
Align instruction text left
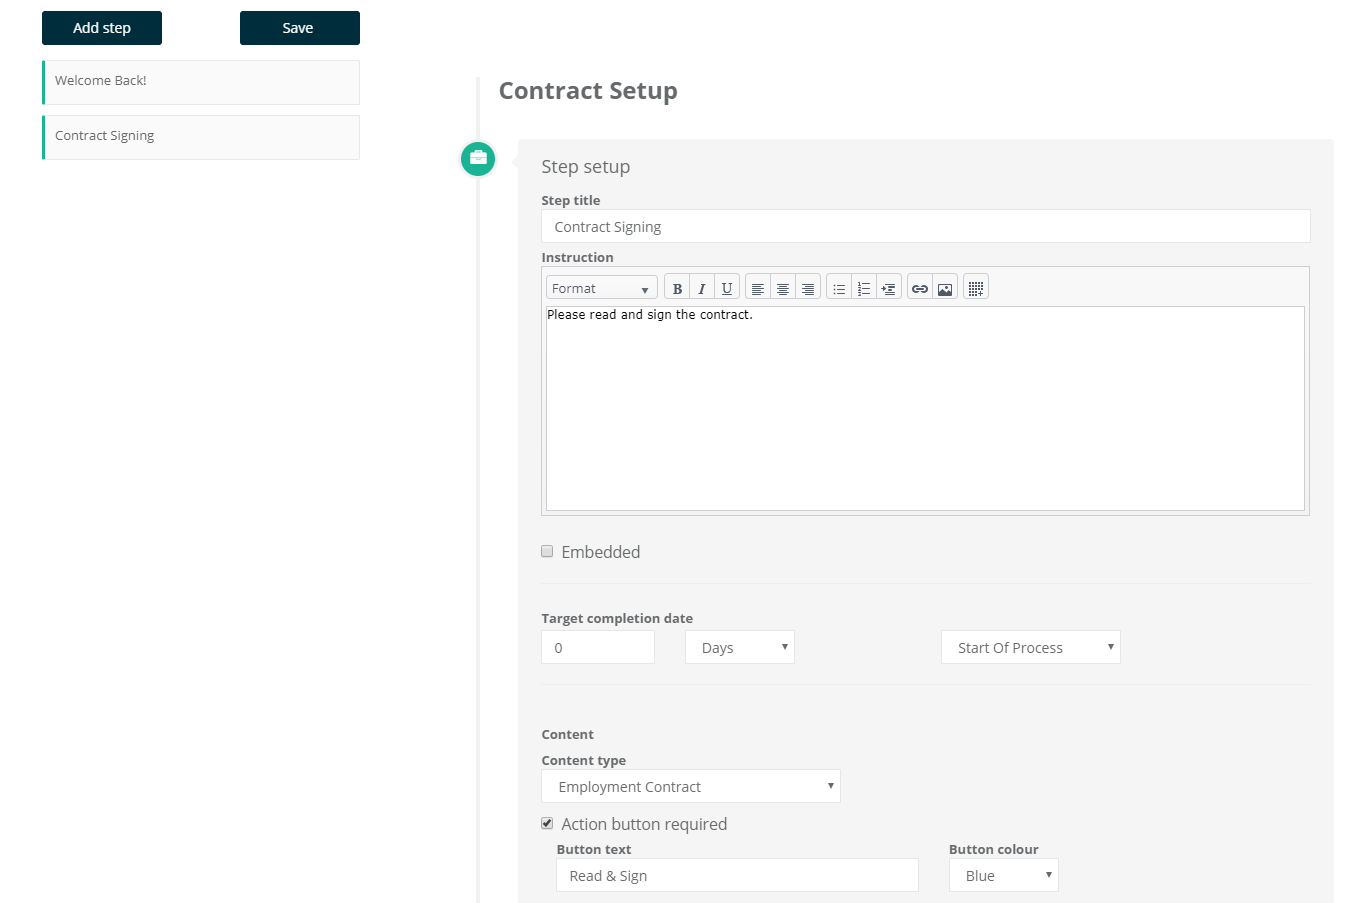[x=758, y=288]
